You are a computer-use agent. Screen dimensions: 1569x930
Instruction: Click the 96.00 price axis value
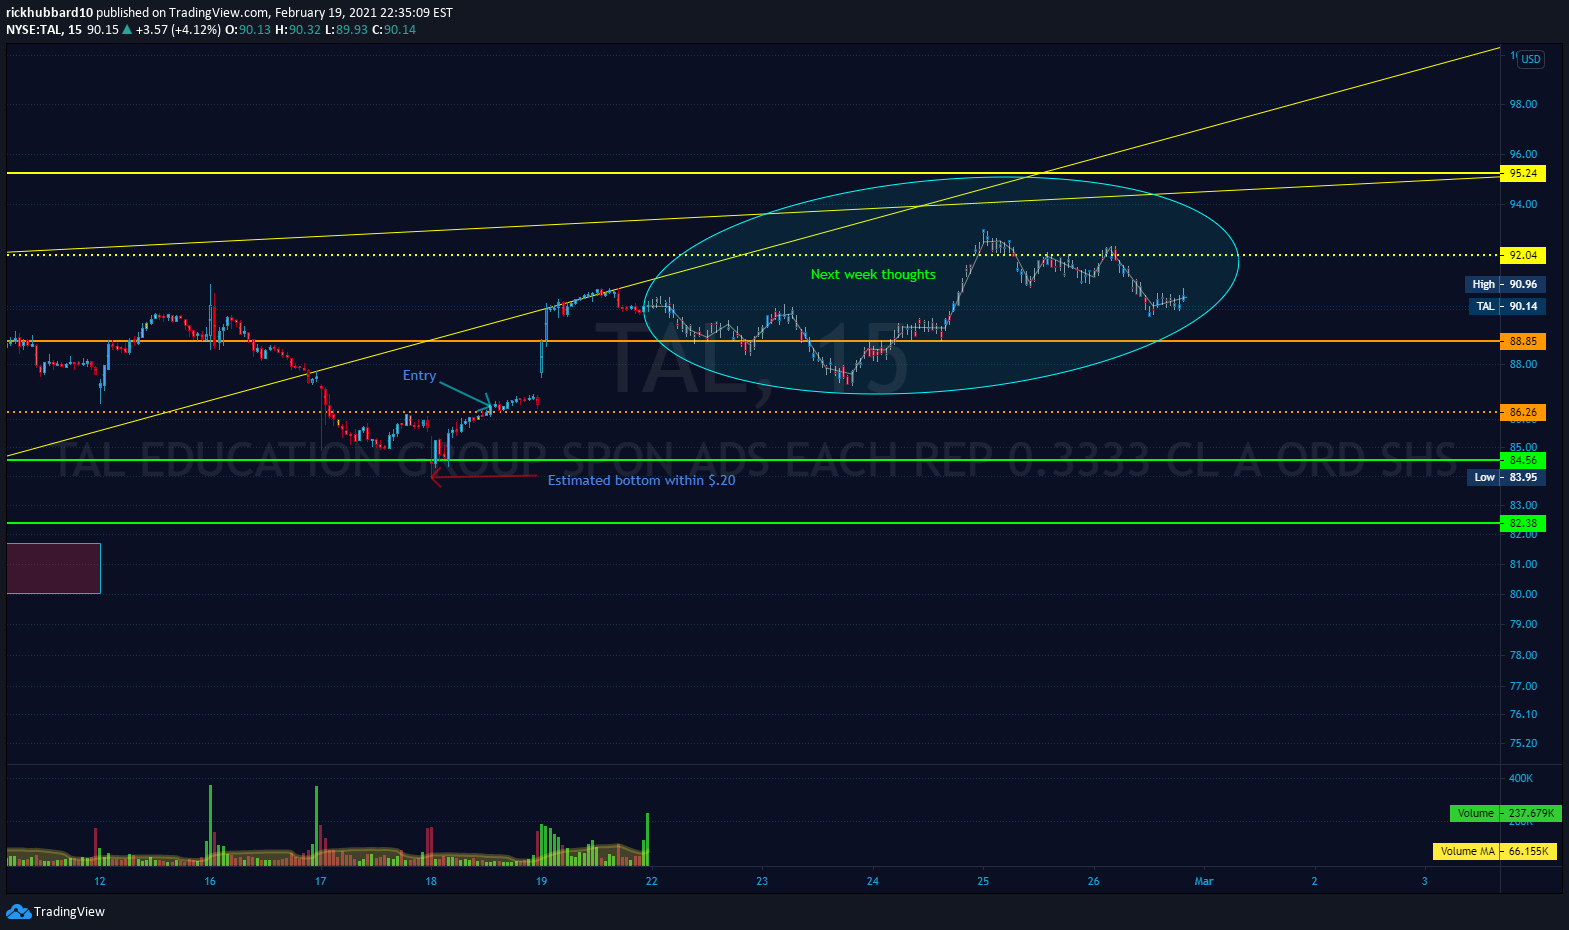point(1523,154)
